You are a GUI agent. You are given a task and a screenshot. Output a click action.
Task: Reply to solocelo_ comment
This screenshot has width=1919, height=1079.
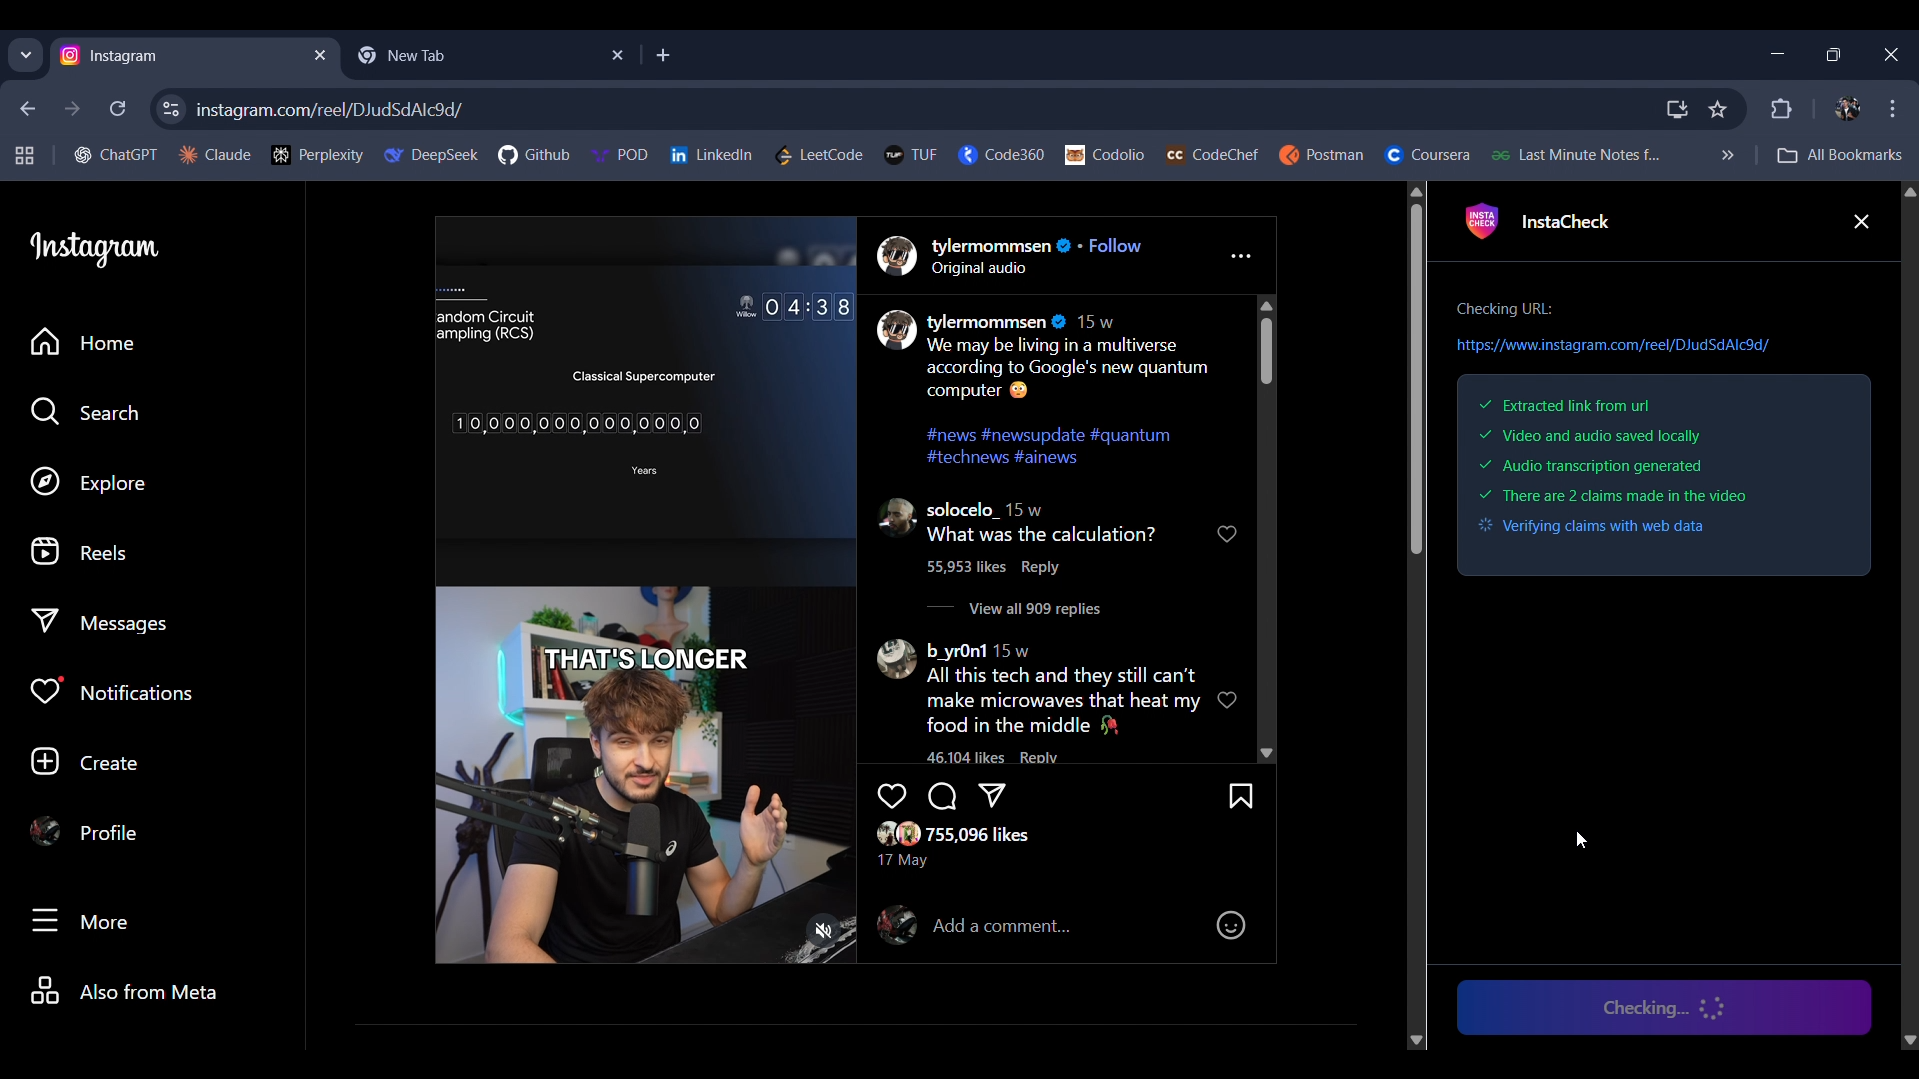(1039, 567)
